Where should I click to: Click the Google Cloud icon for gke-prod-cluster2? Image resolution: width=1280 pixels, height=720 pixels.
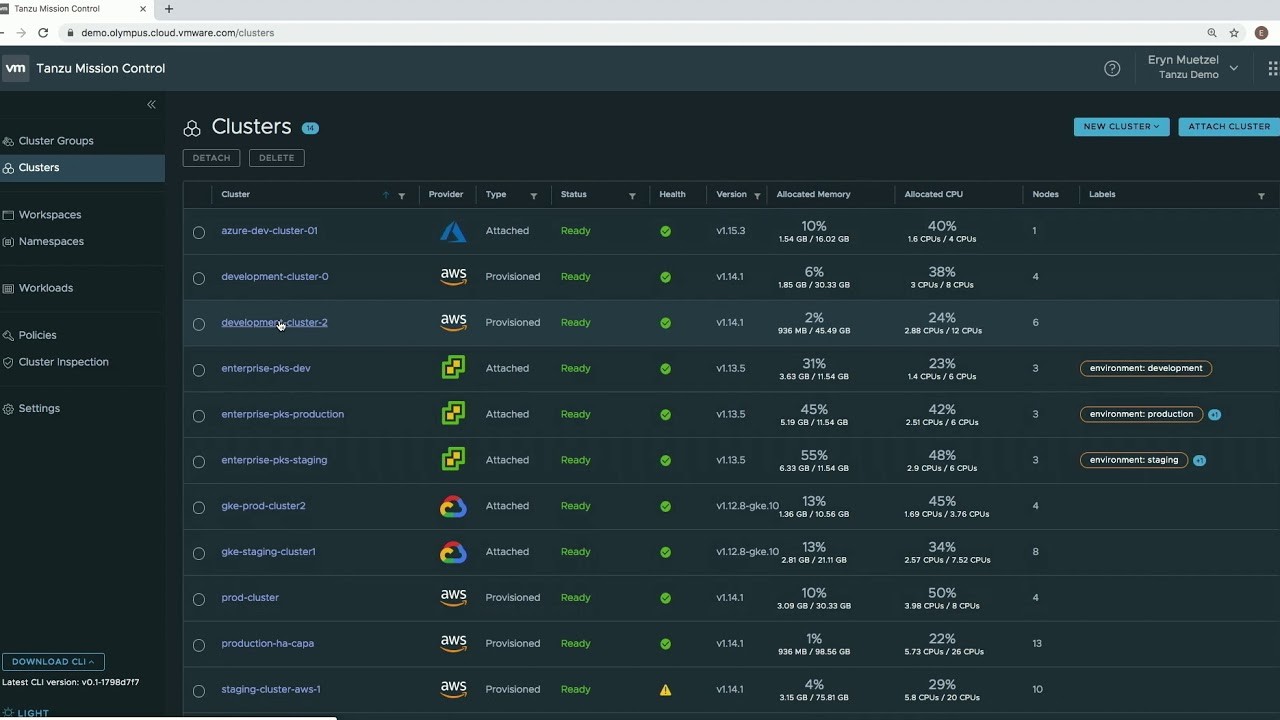453,506
